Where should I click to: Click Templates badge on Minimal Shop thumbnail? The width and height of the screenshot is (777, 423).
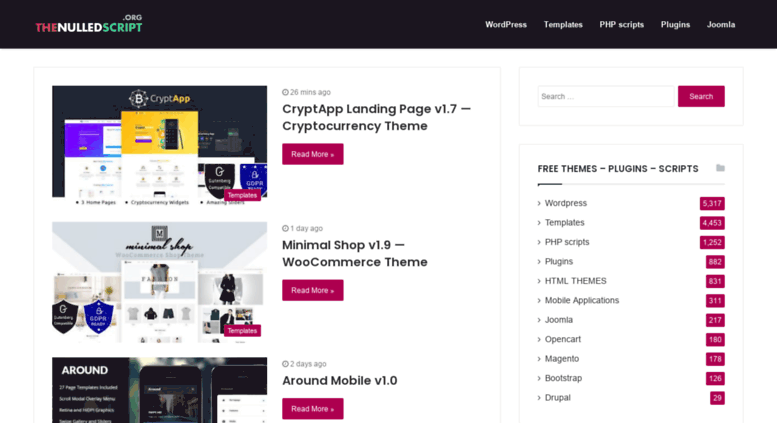click(x=242, y=330)
